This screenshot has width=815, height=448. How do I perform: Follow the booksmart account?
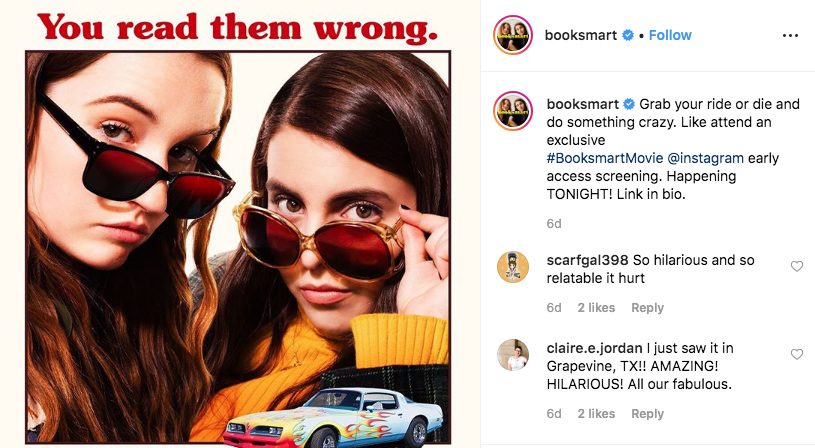click(670, 35)
